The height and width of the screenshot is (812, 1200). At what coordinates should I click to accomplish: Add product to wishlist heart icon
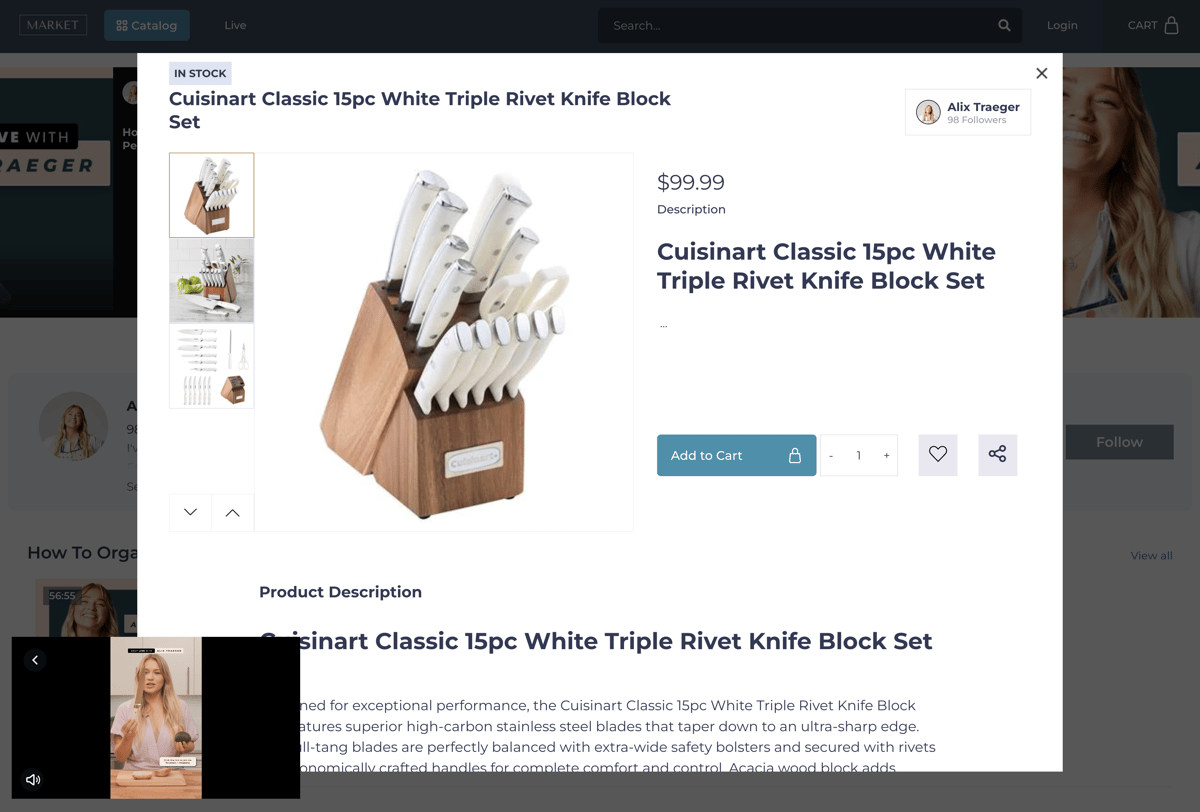pyautogui.click(x=938, y=455)
